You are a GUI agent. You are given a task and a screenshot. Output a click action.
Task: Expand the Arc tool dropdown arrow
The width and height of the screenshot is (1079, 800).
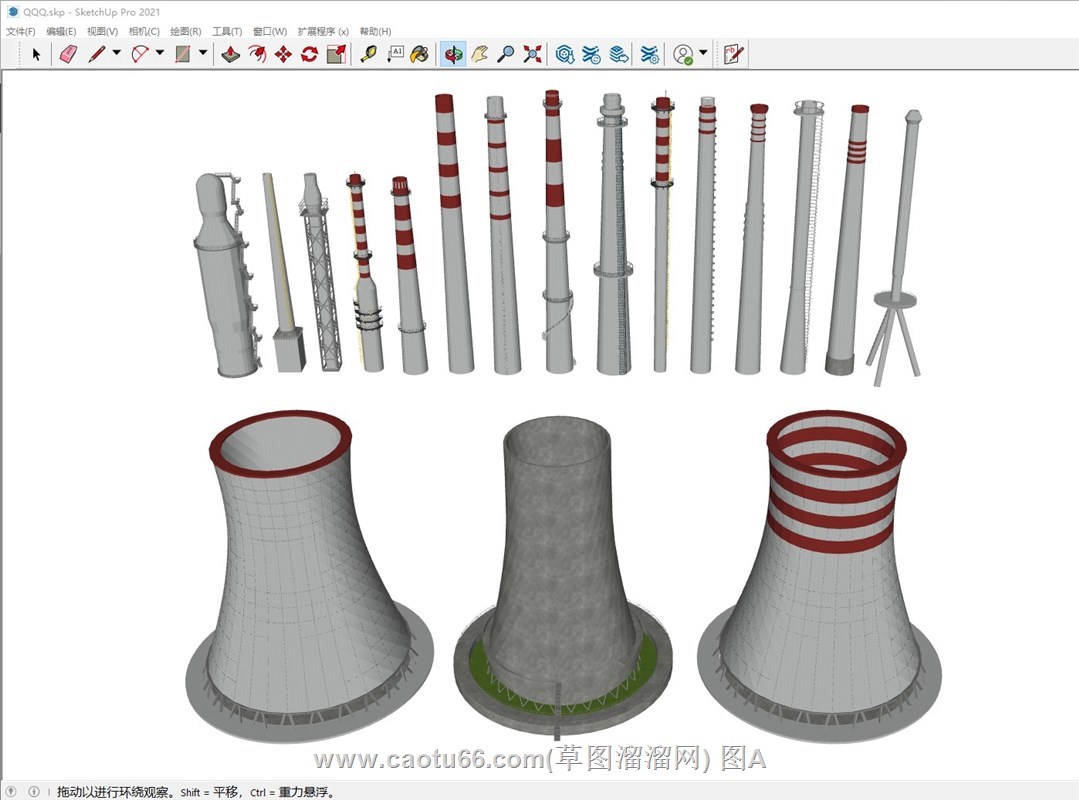point(159,53)
